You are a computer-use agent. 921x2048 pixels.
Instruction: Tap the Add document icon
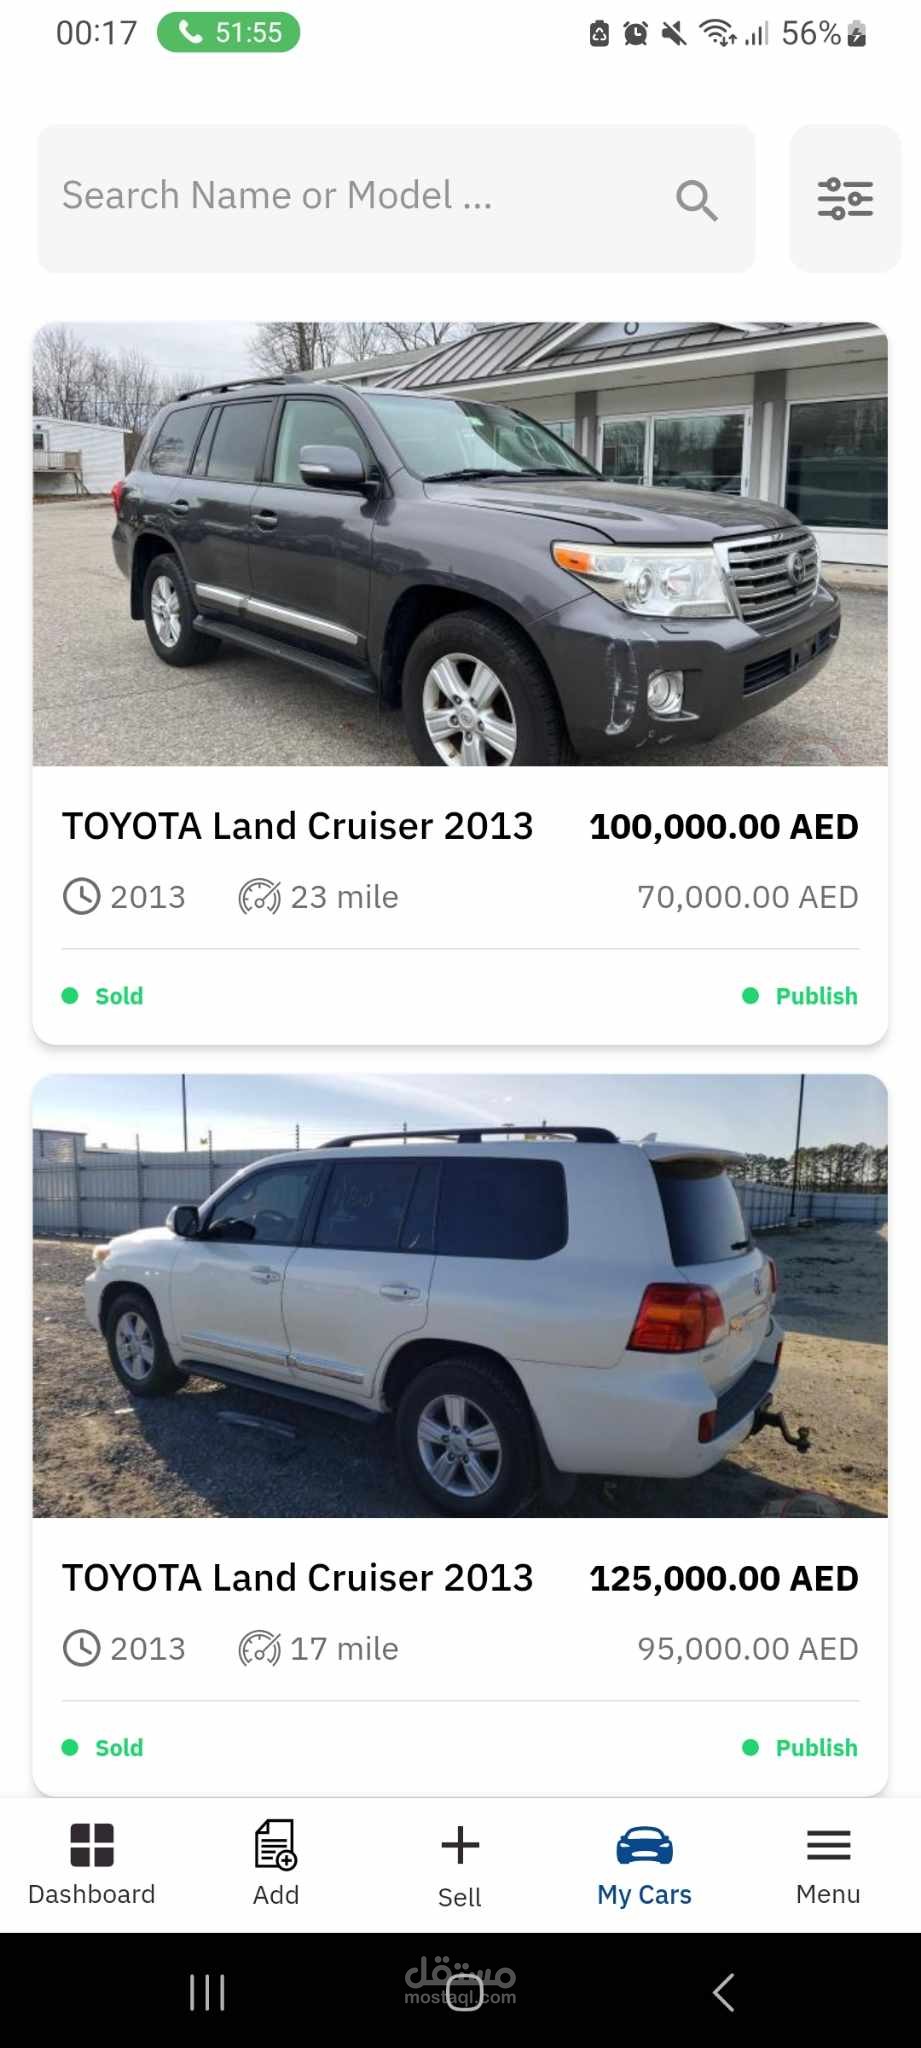pyautogui.click(x=276, y=1845)
